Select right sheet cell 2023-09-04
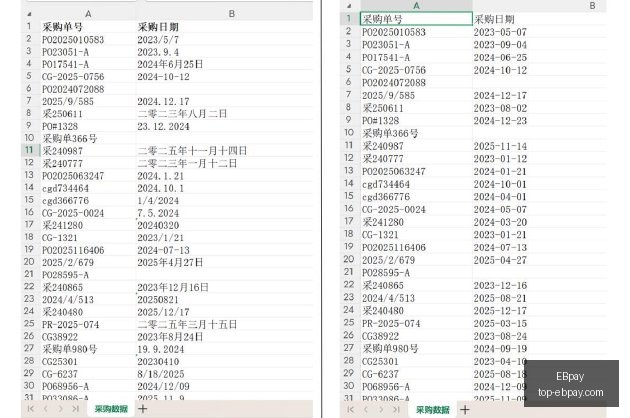This screenshot has width=630, height=418. click(x=540, y=44)
